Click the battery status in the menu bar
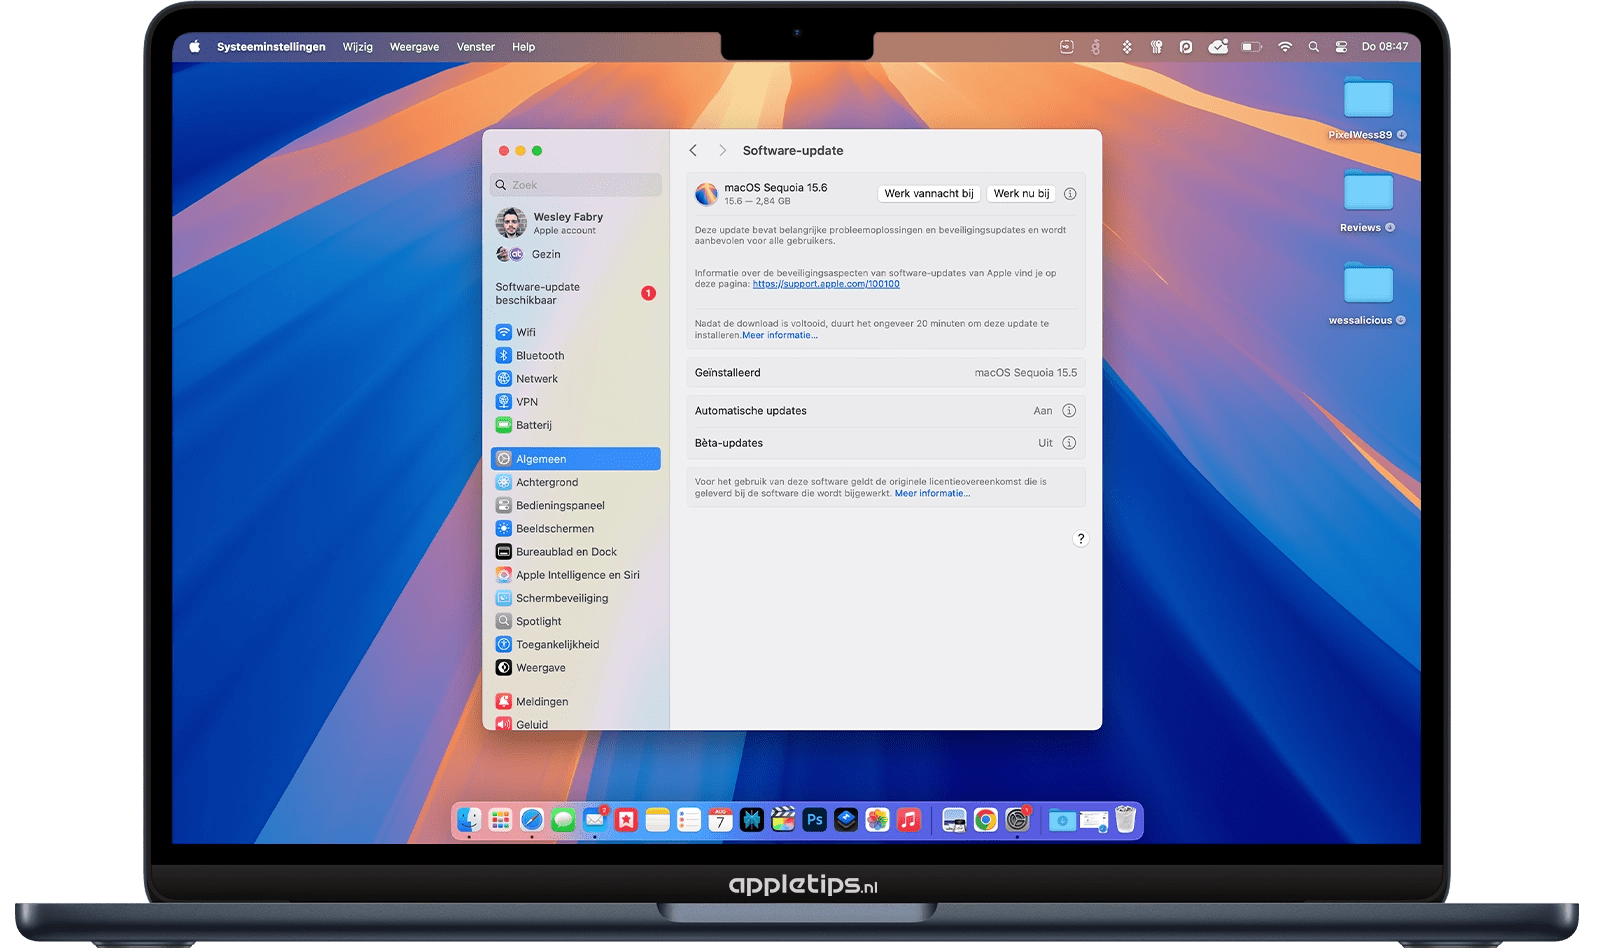Screen dimensions: 1600x950 [1251, 47]
